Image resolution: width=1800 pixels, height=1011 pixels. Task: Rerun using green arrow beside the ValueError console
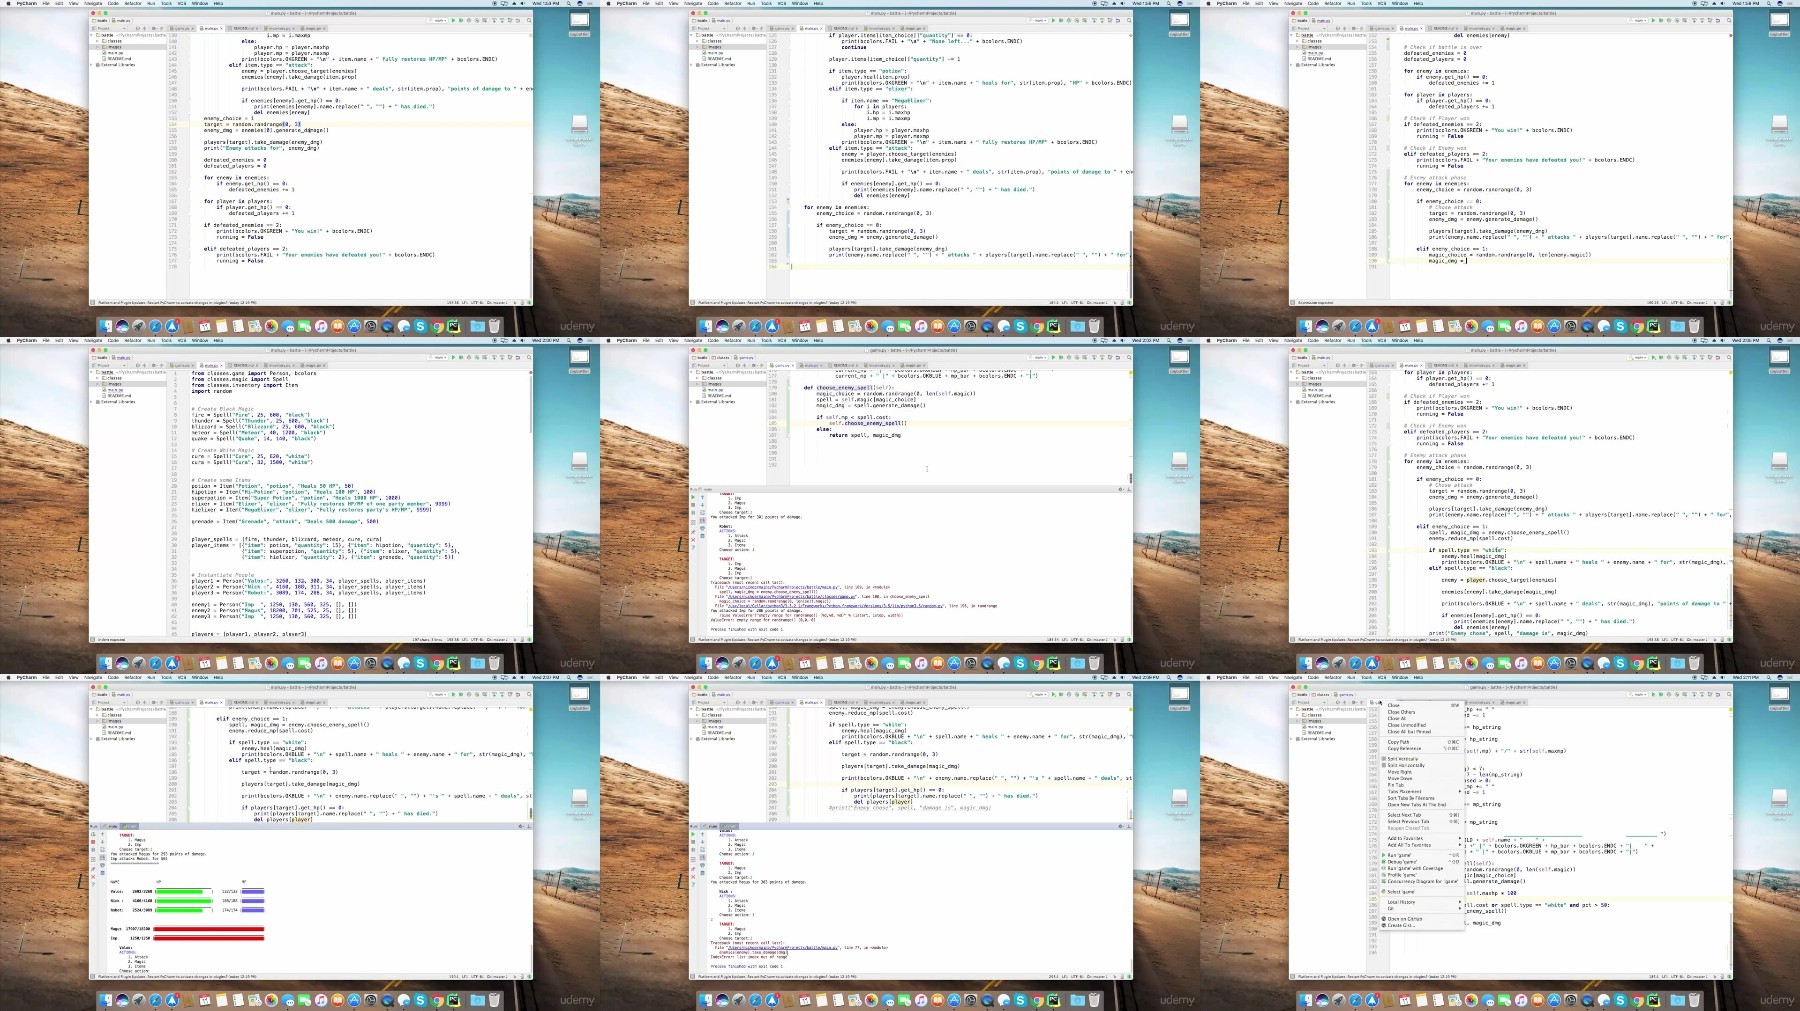coord(693,497)
